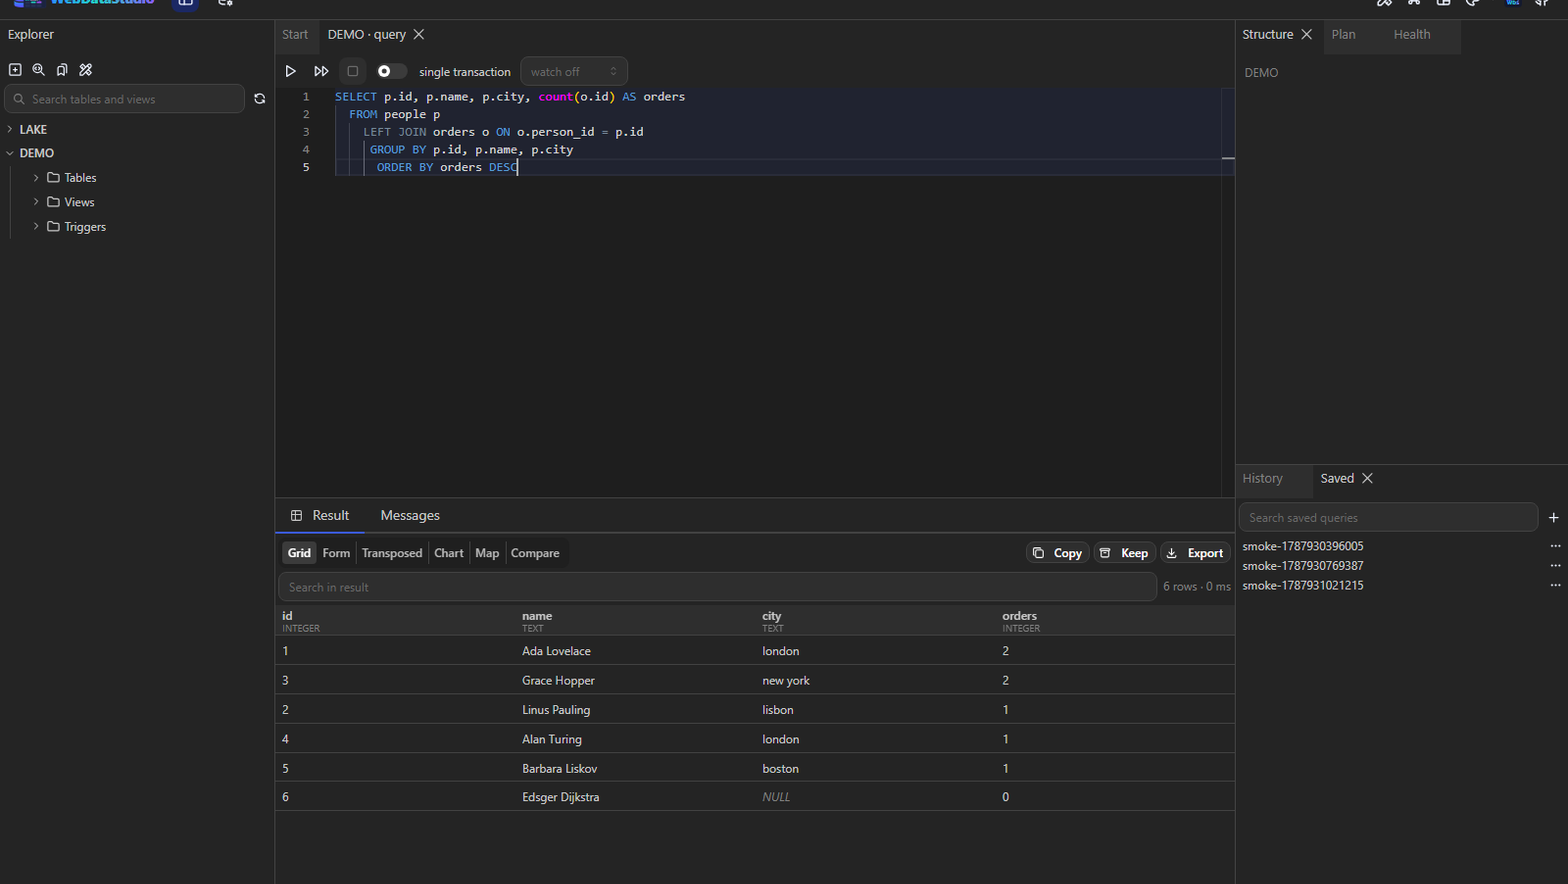This screenshot has height=884, width=1568.
Task: Open the History tab
Action: [x=1263, y=478]
